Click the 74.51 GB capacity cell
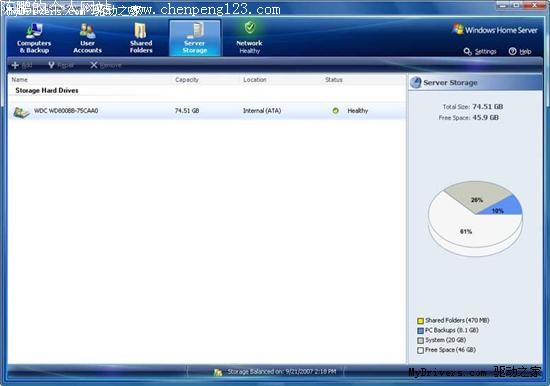The image size is (550, 386). click(187, 111)
